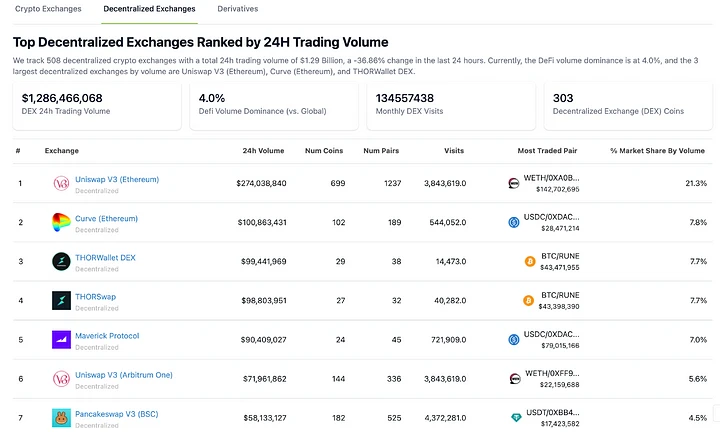Click the Bitcoin icon in THORWallet DEX row
The width and height of the screenshot is (720, 432).
530,261
